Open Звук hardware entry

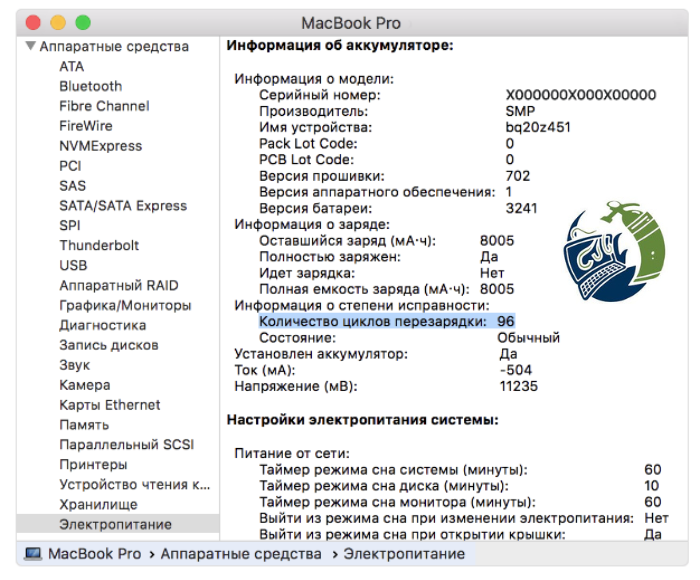(75, 365)
